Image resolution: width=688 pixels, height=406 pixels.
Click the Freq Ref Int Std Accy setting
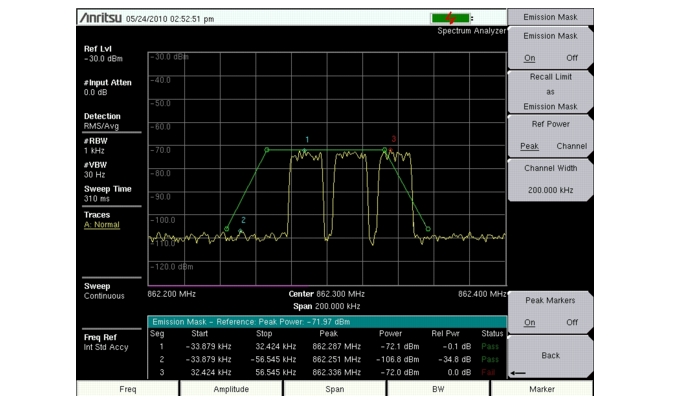(106, 342)
